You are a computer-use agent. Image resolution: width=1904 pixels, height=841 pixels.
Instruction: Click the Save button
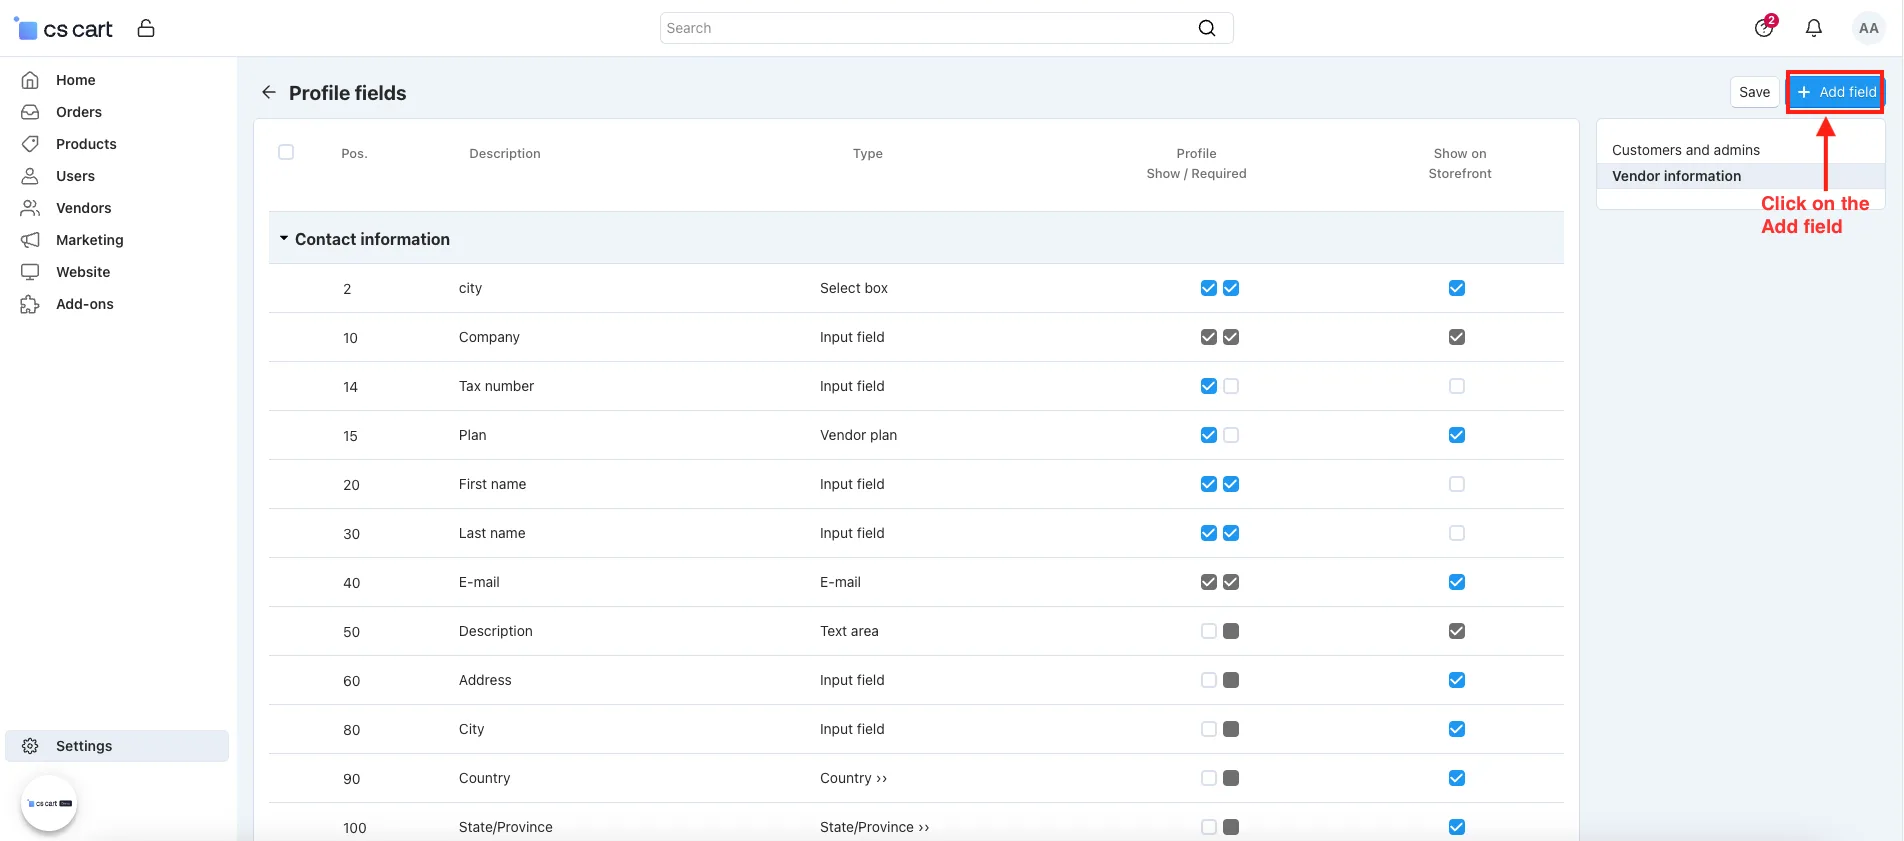pos(1754,92)
